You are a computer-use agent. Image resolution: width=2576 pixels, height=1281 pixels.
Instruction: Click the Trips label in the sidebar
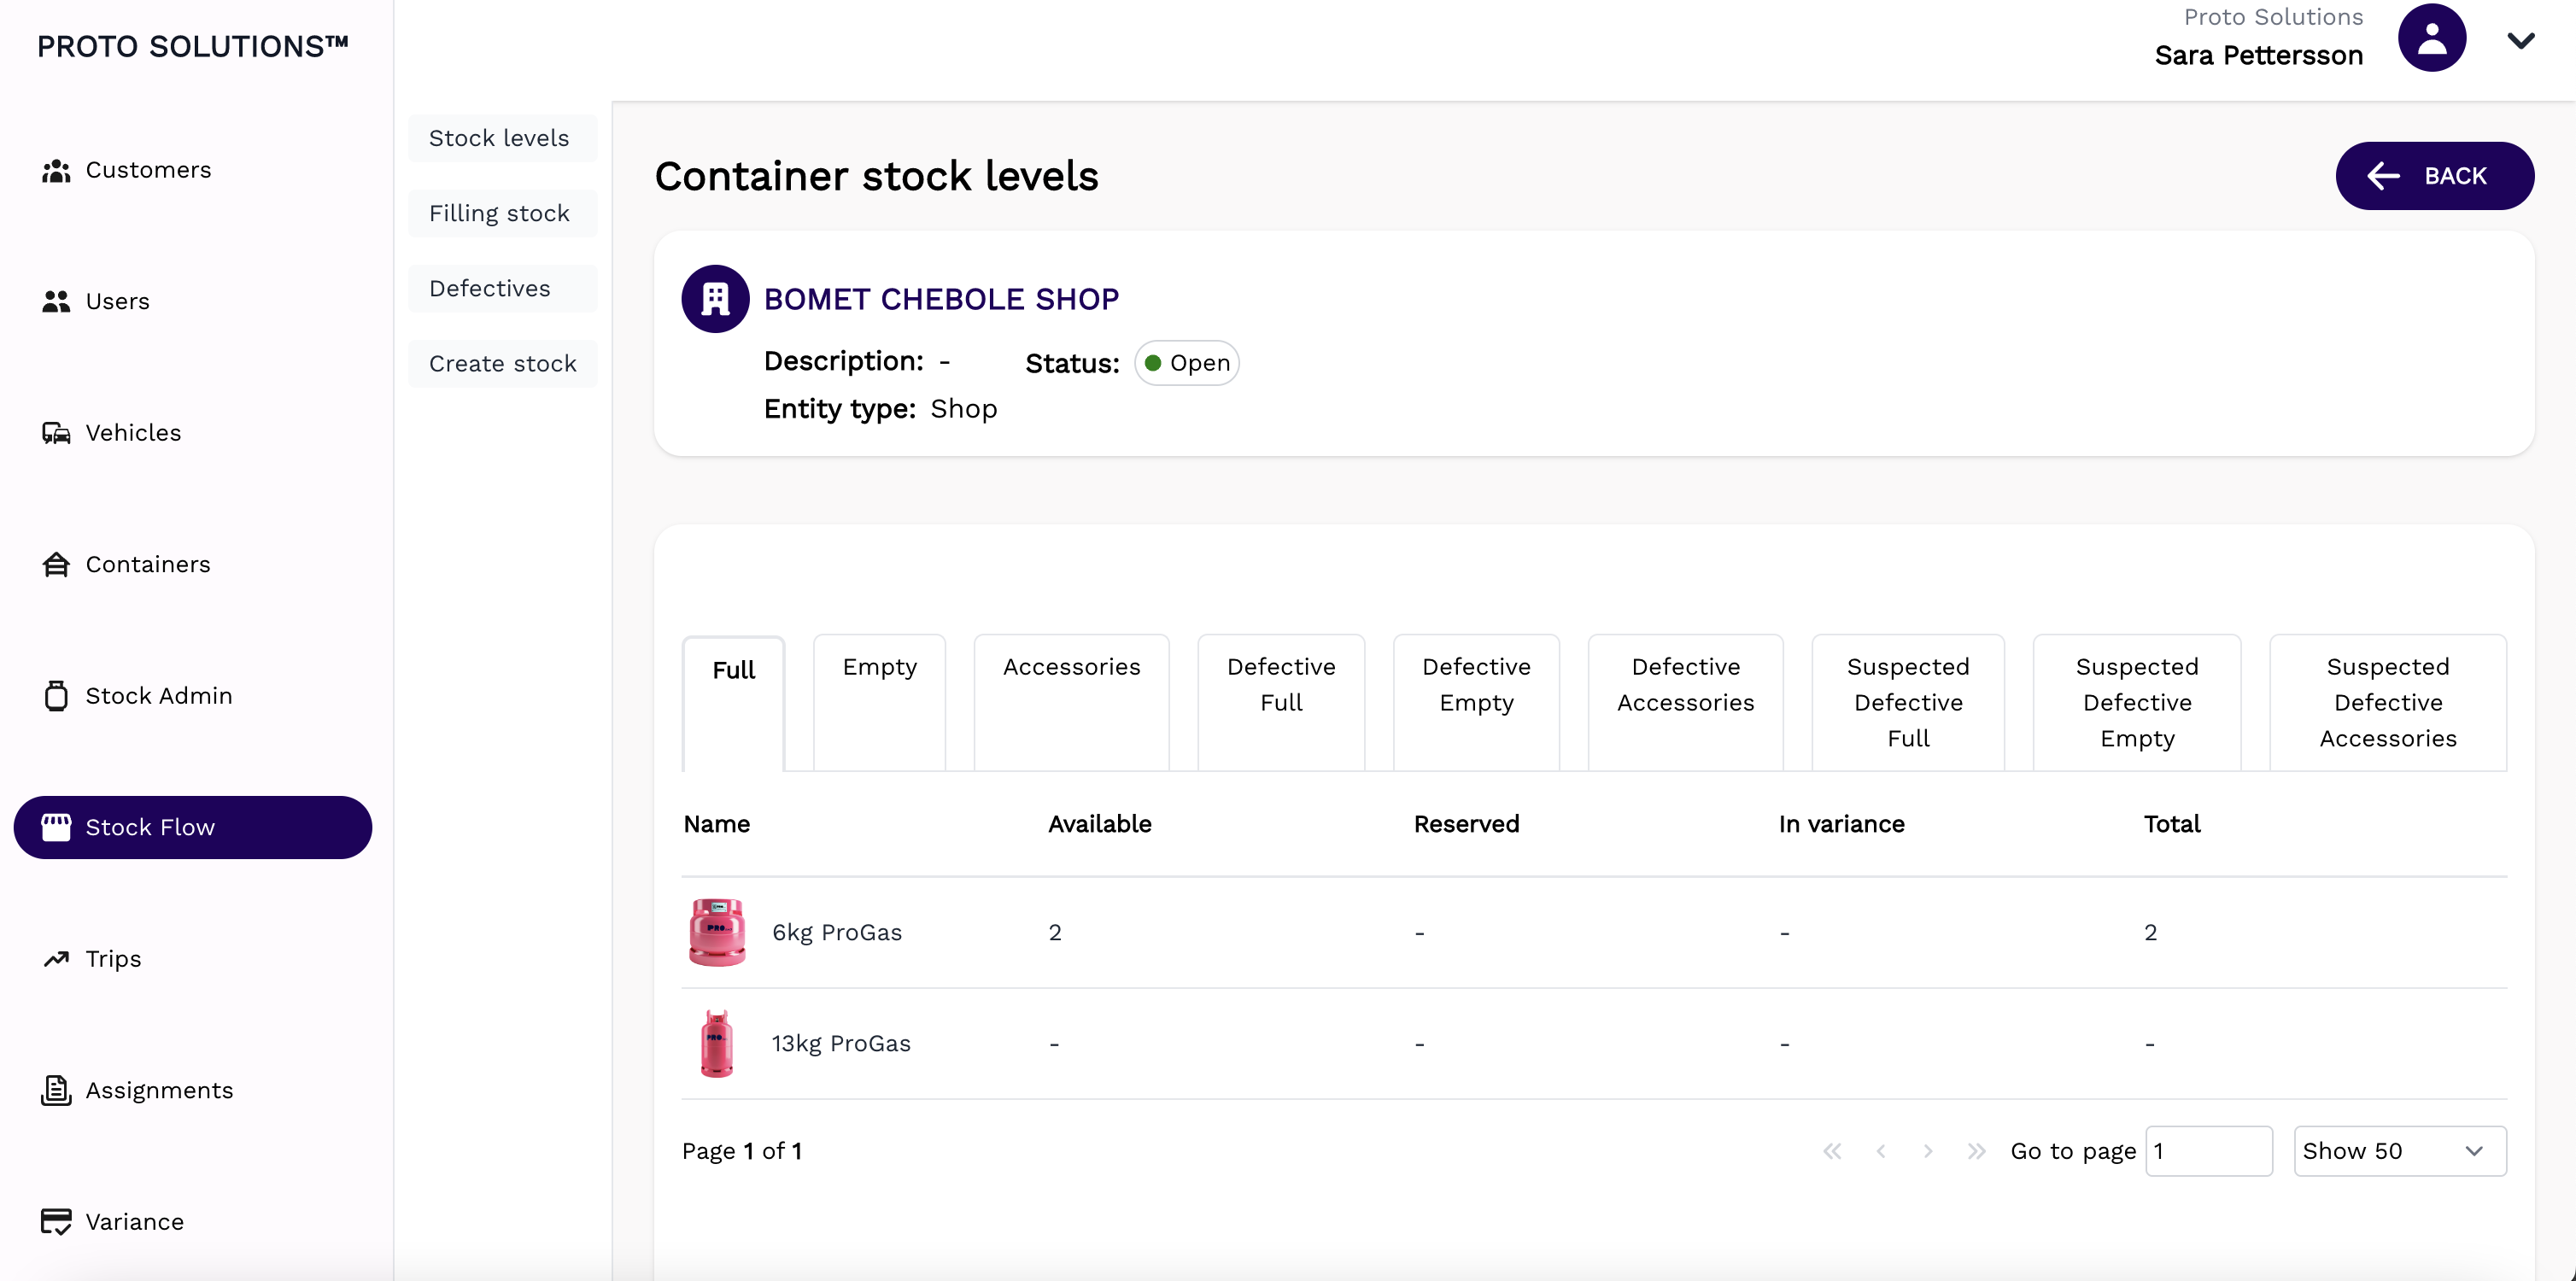point(113,959)
